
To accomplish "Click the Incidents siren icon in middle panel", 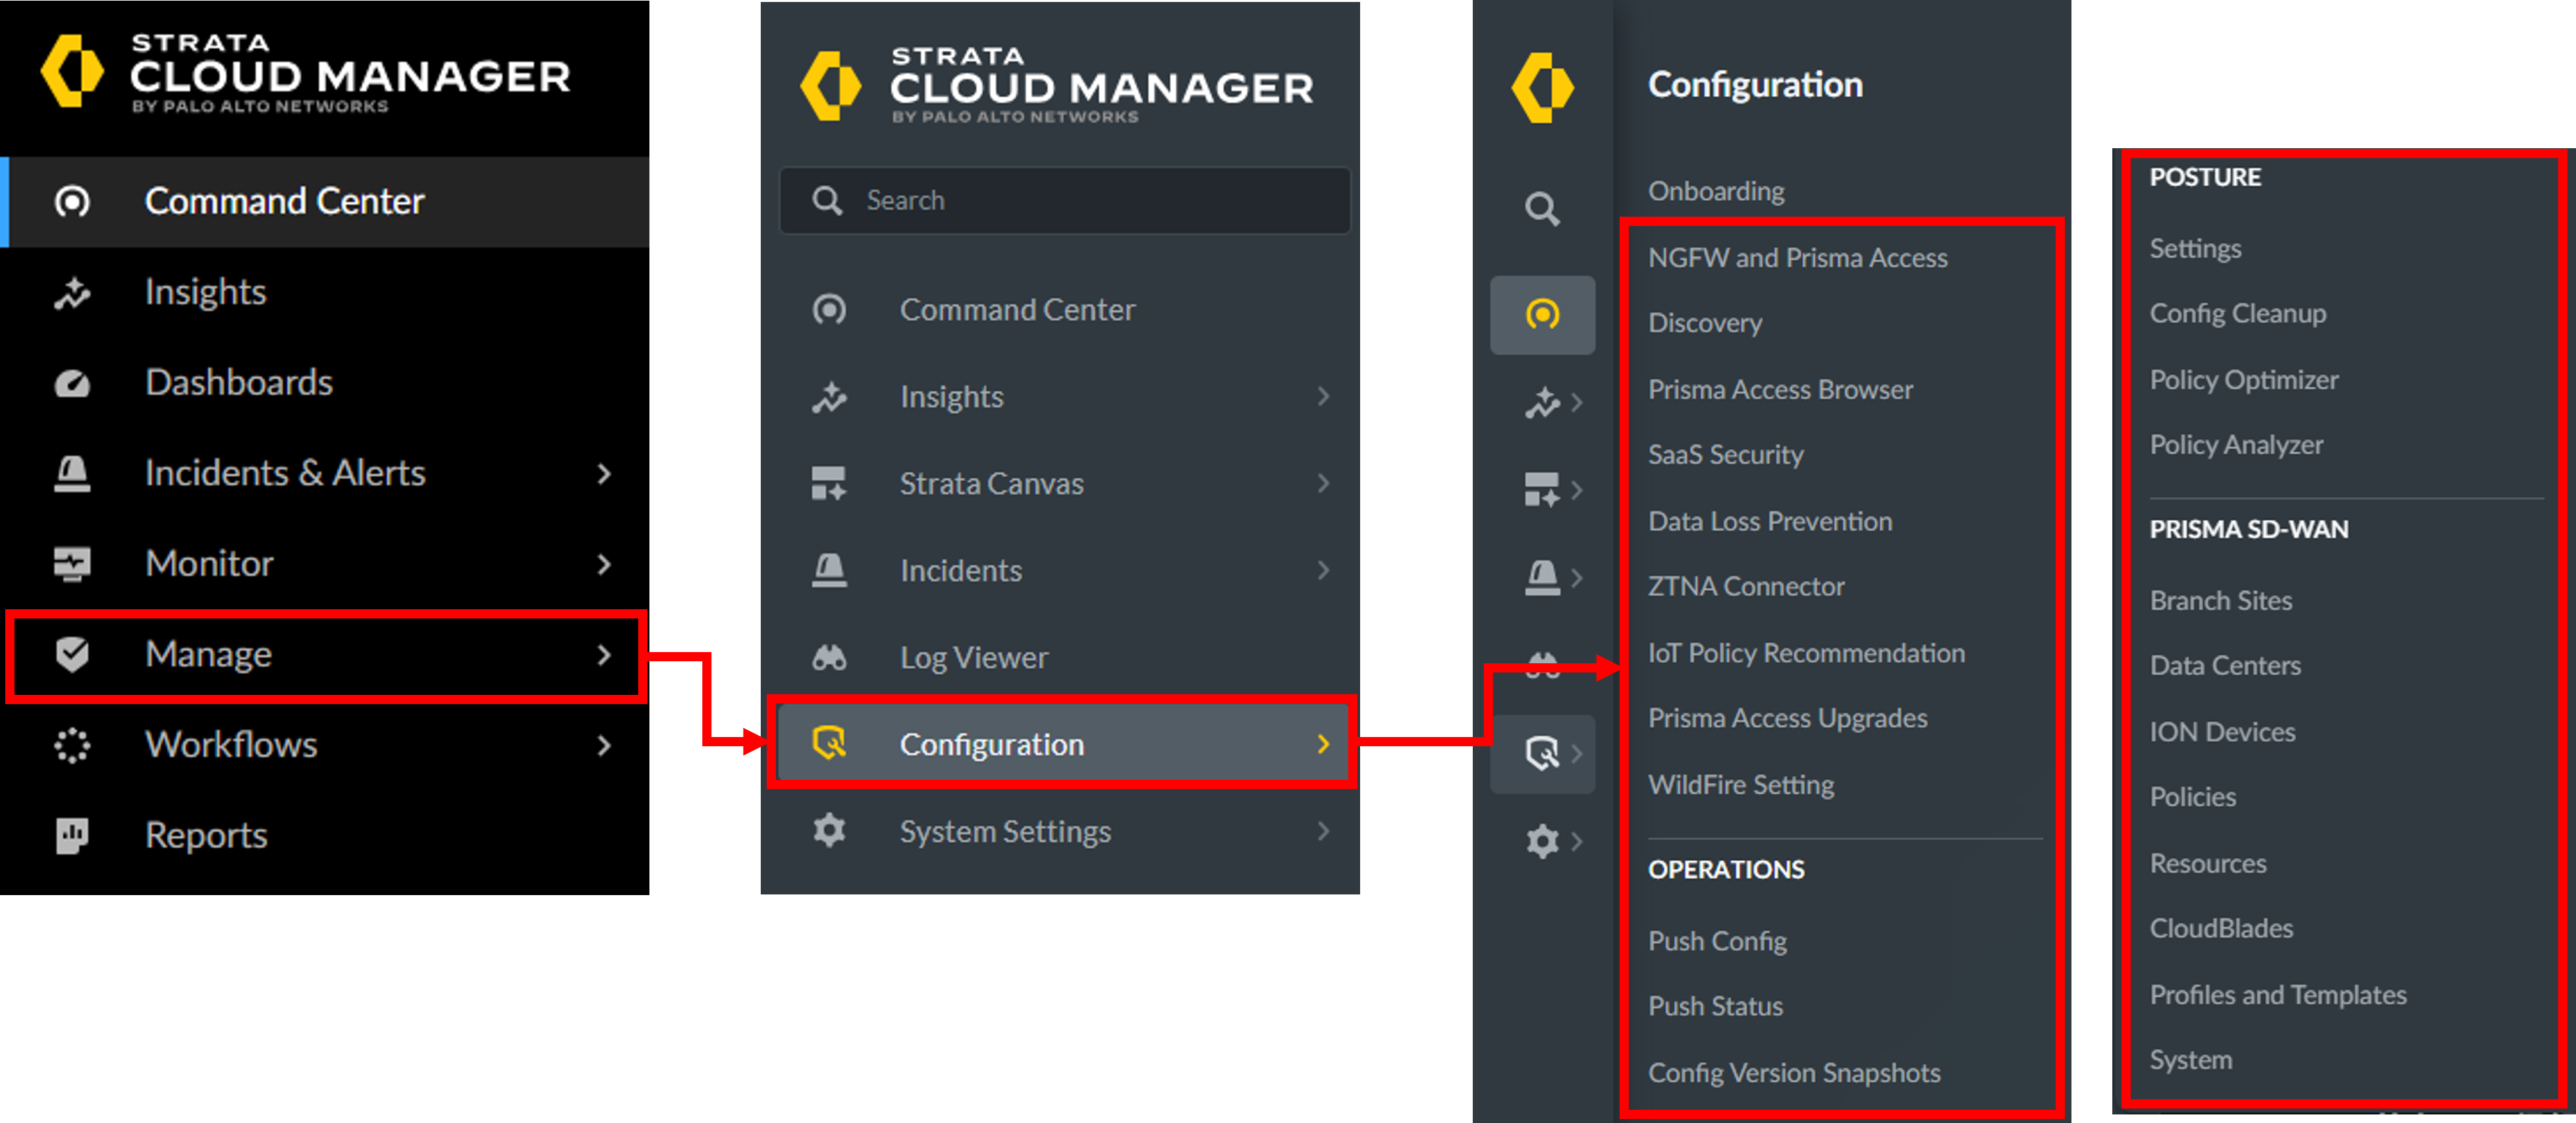I will pyautogui.click(x=829, y=571).
